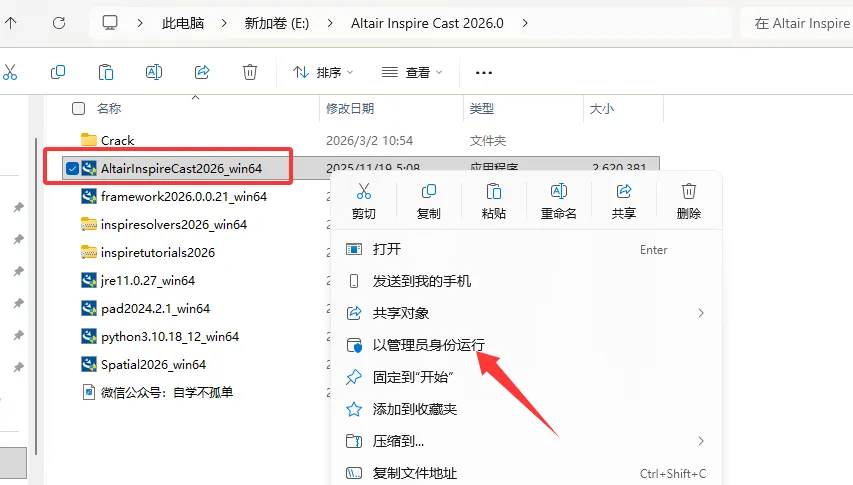Click 粘贴 in the context menu
The image size is (853, 485).
493,201
